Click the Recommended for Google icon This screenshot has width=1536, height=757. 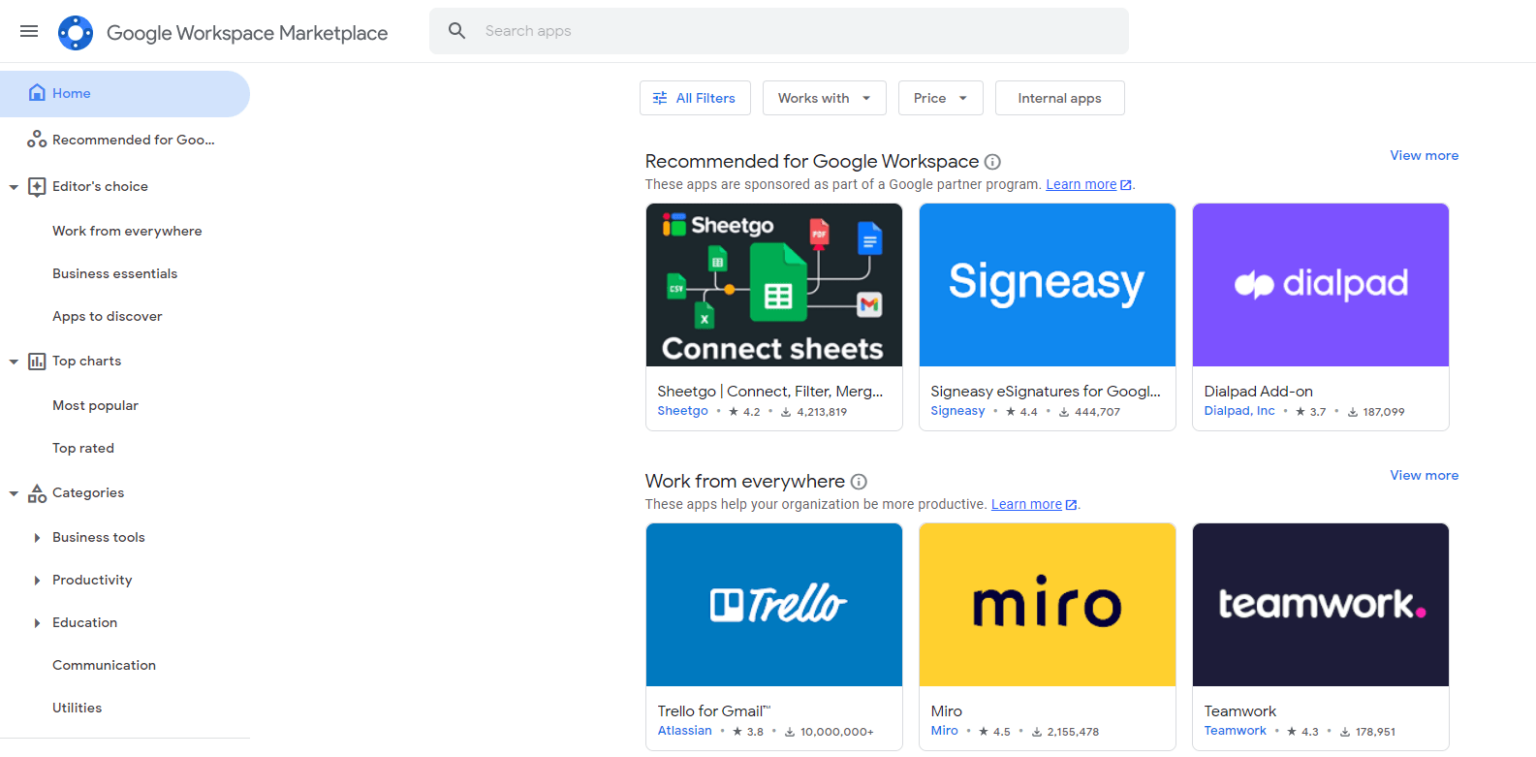point(37,139)
